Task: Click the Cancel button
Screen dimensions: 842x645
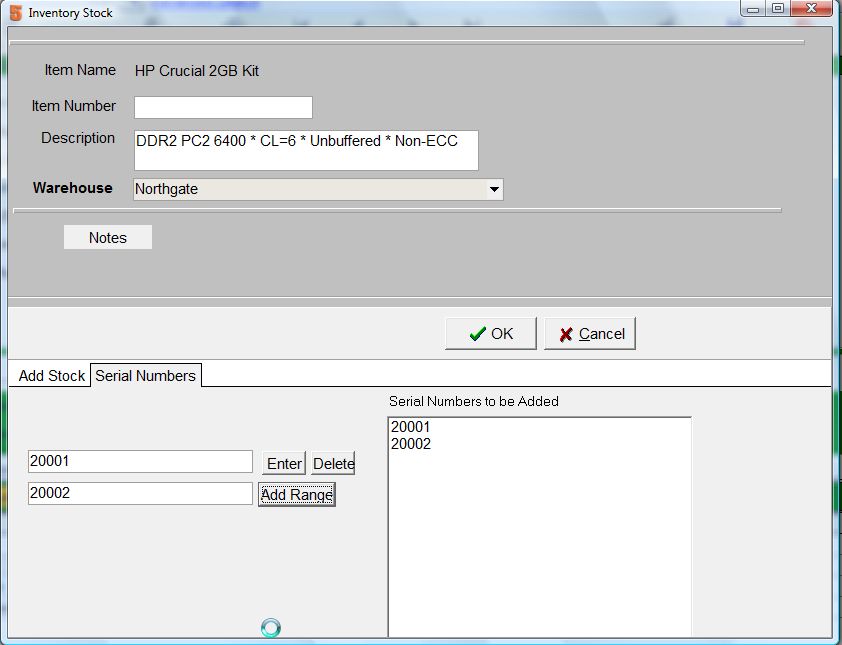Action: (590, 334)
